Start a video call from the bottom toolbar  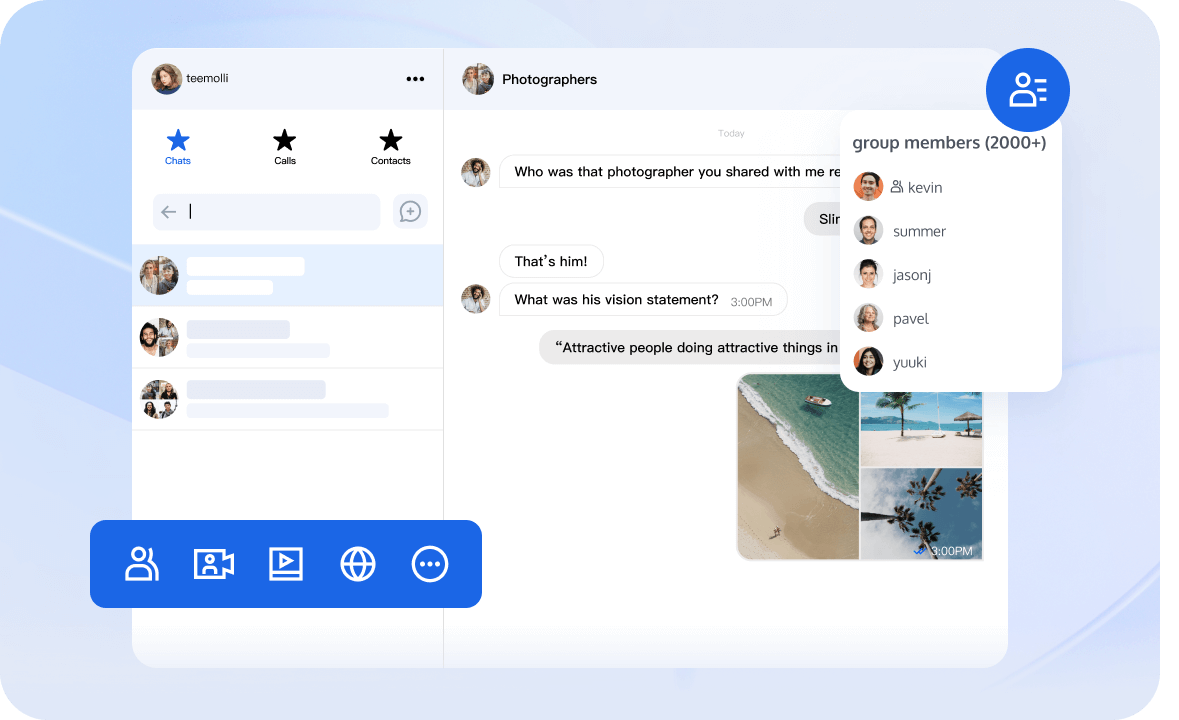click(x=213, y=564)
